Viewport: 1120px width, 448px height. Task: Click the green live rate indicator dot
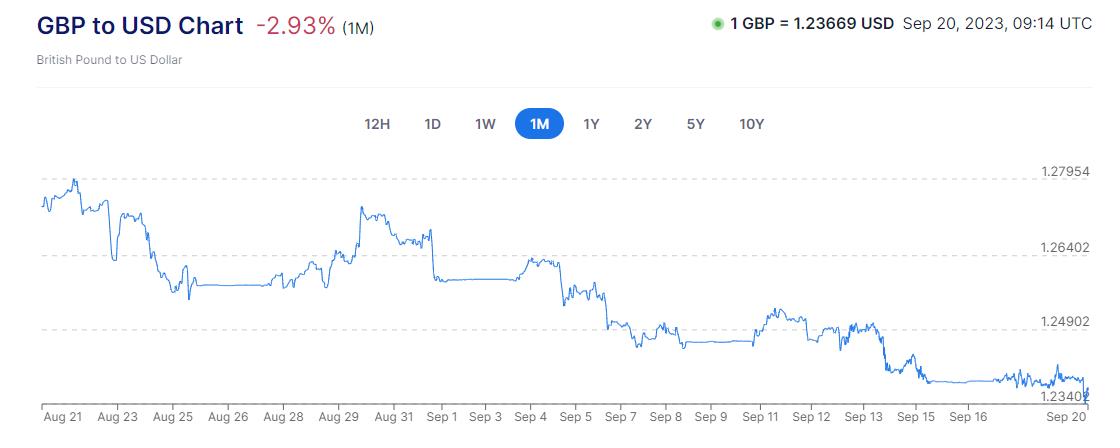pyautogui.click(x=717, y=25)
